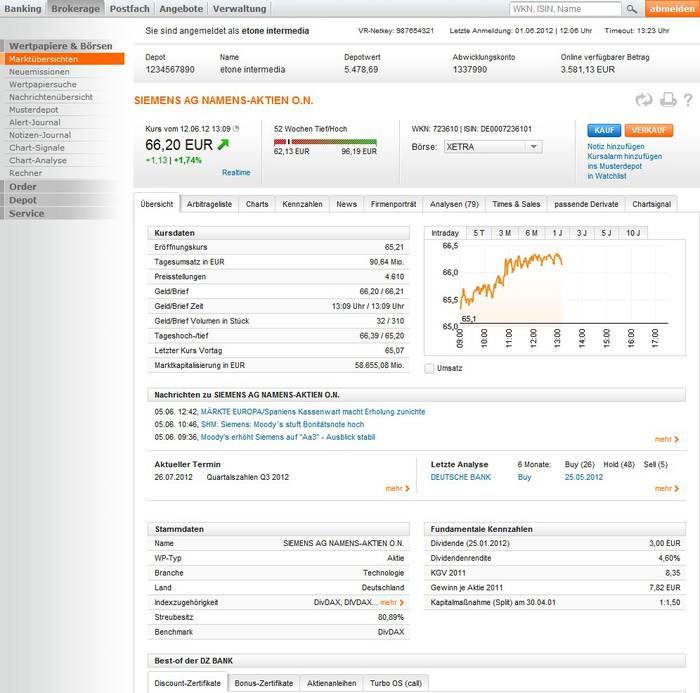The image size is (700, 693).
Task: Open the Postfach top menu
Action: click(x=129, y=8)
